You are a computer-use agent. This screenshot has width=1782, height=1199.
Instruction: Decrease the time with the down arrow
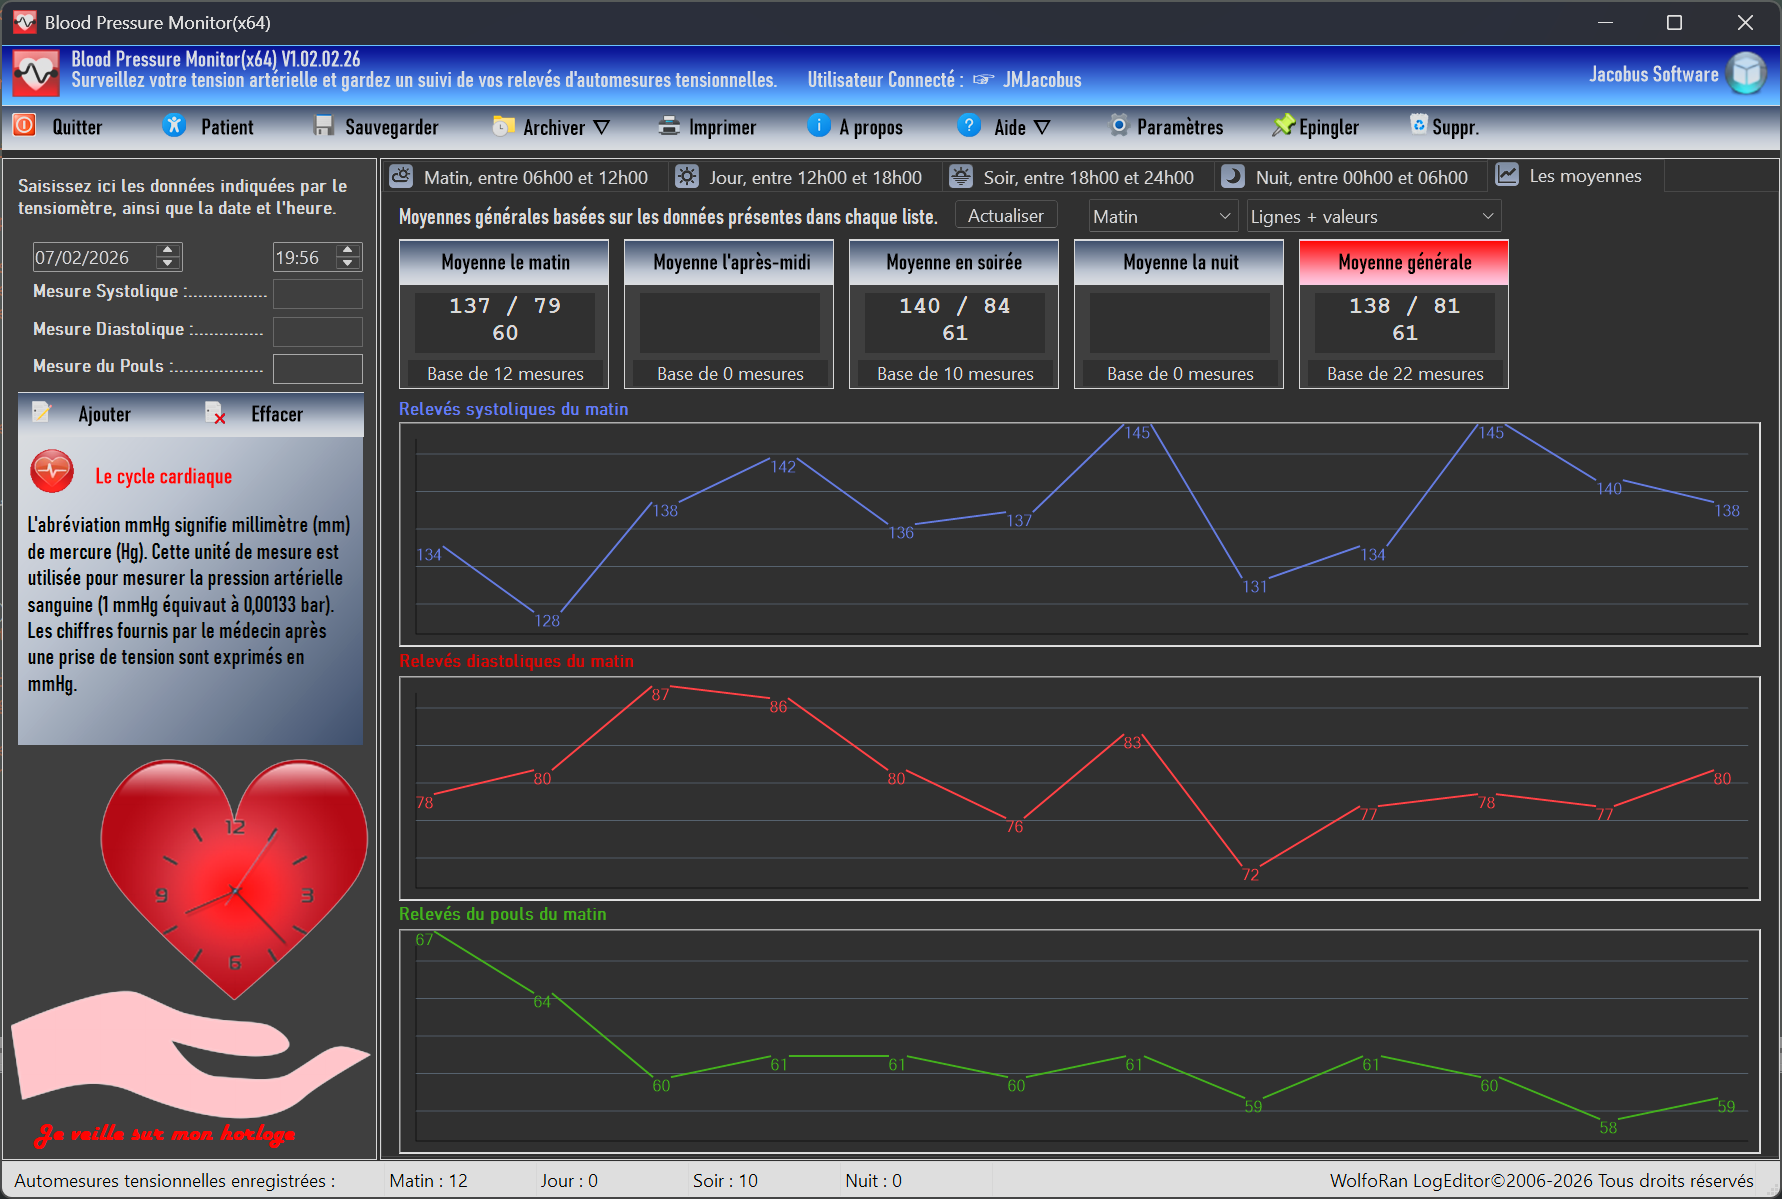click(x=348, y=264)
